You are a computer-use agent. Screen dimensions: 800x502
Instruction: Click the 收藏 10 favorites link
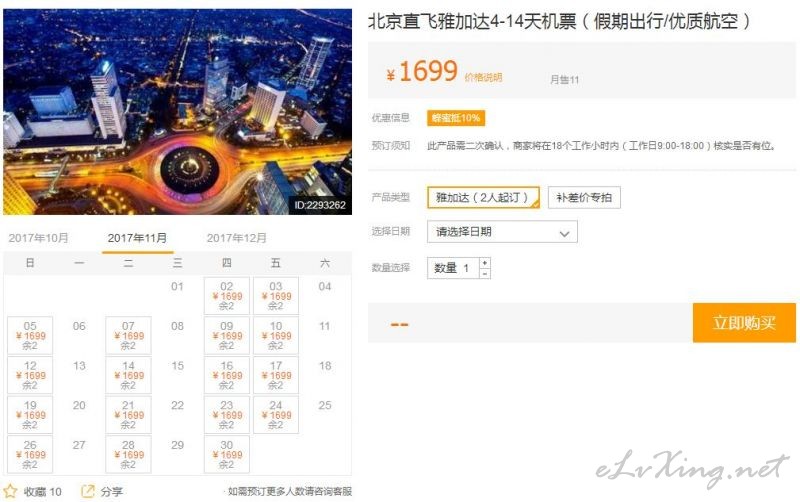pyautogui.click(x=42, y=492)
